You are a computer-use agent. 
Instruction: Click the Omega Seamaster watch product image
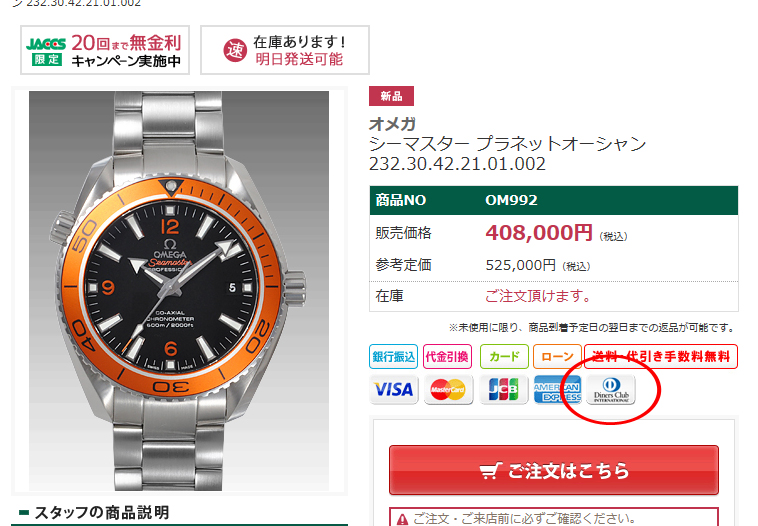tap(179, 291)
